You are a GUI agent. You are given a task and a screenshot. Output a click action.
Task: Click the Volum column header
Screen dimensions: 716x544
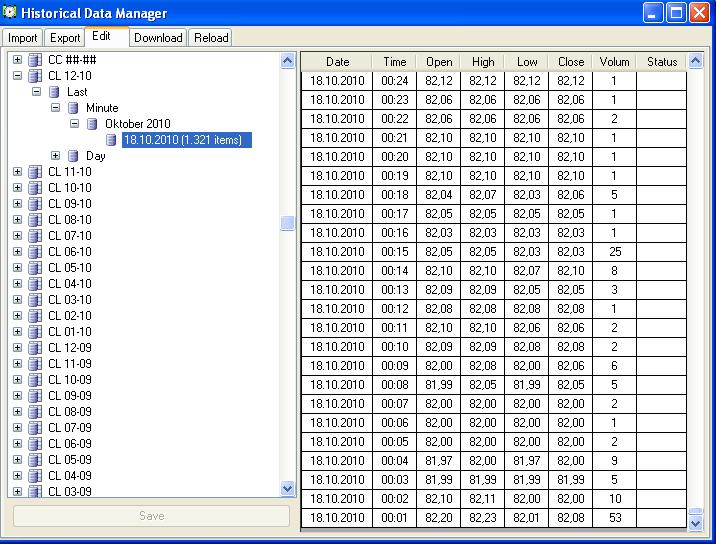pyautogui.click(x=615, y=62)
